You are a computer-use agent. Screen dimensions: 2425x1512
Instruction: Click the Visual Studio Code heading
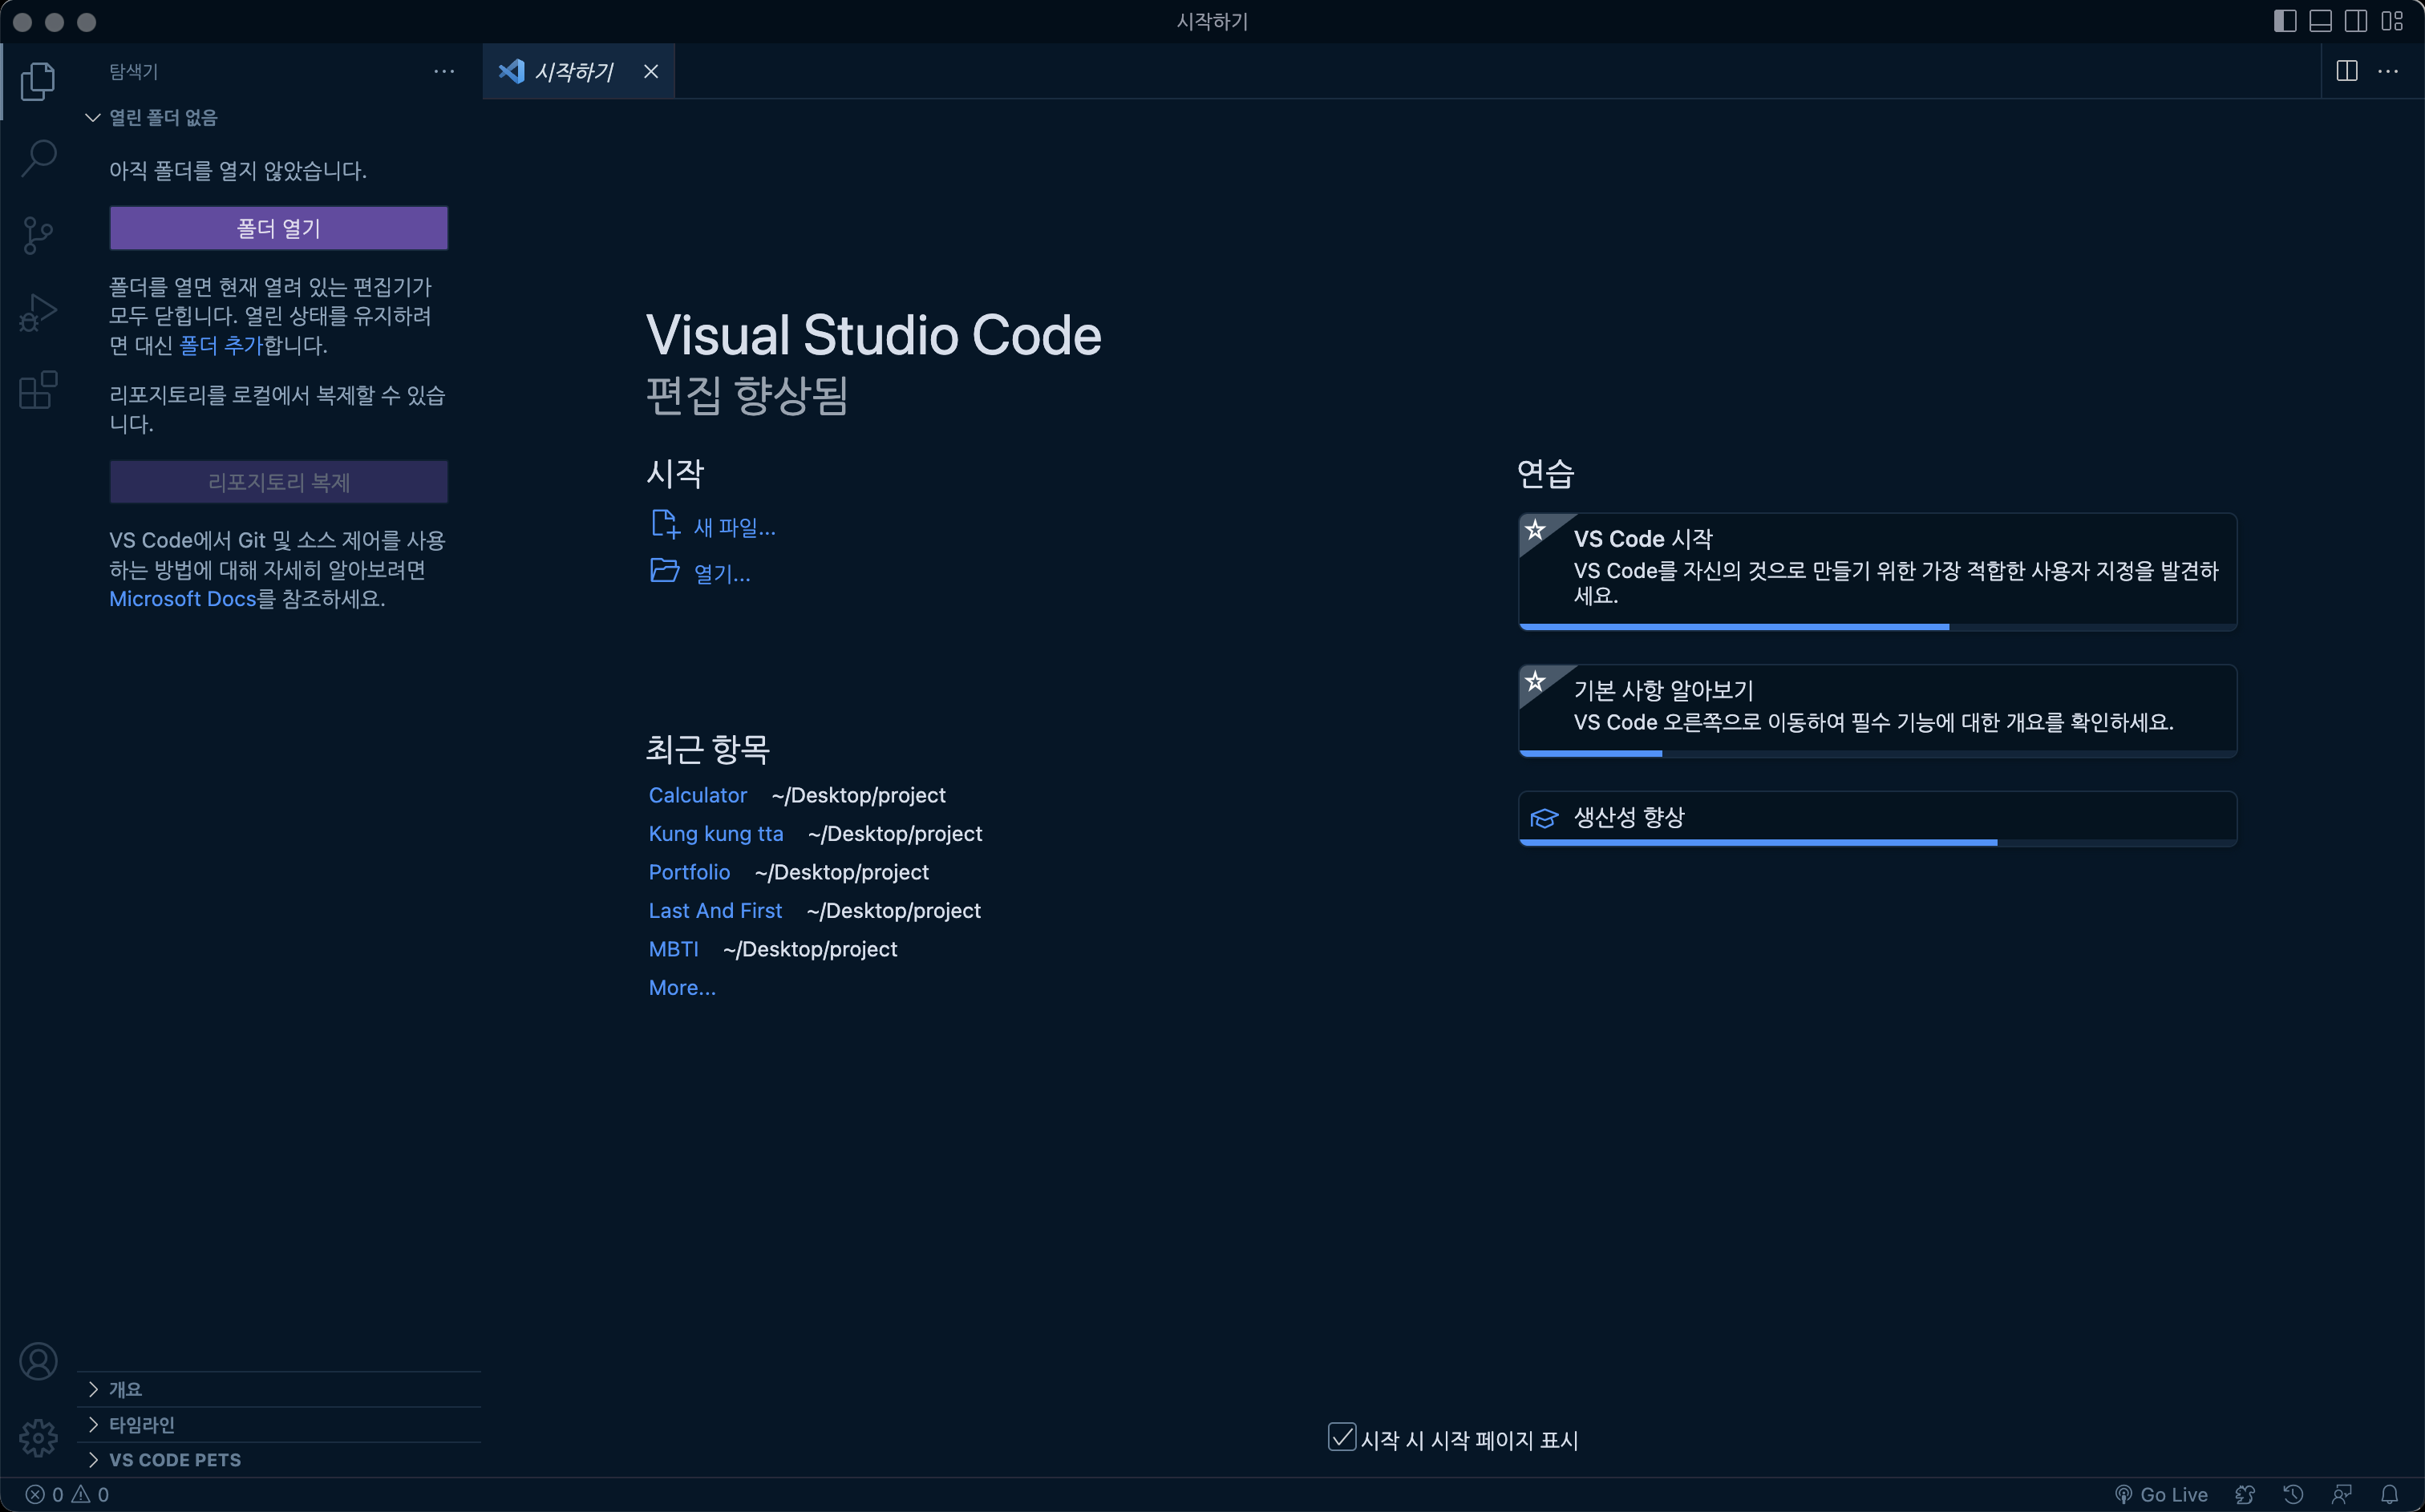[x=873, y=335]
